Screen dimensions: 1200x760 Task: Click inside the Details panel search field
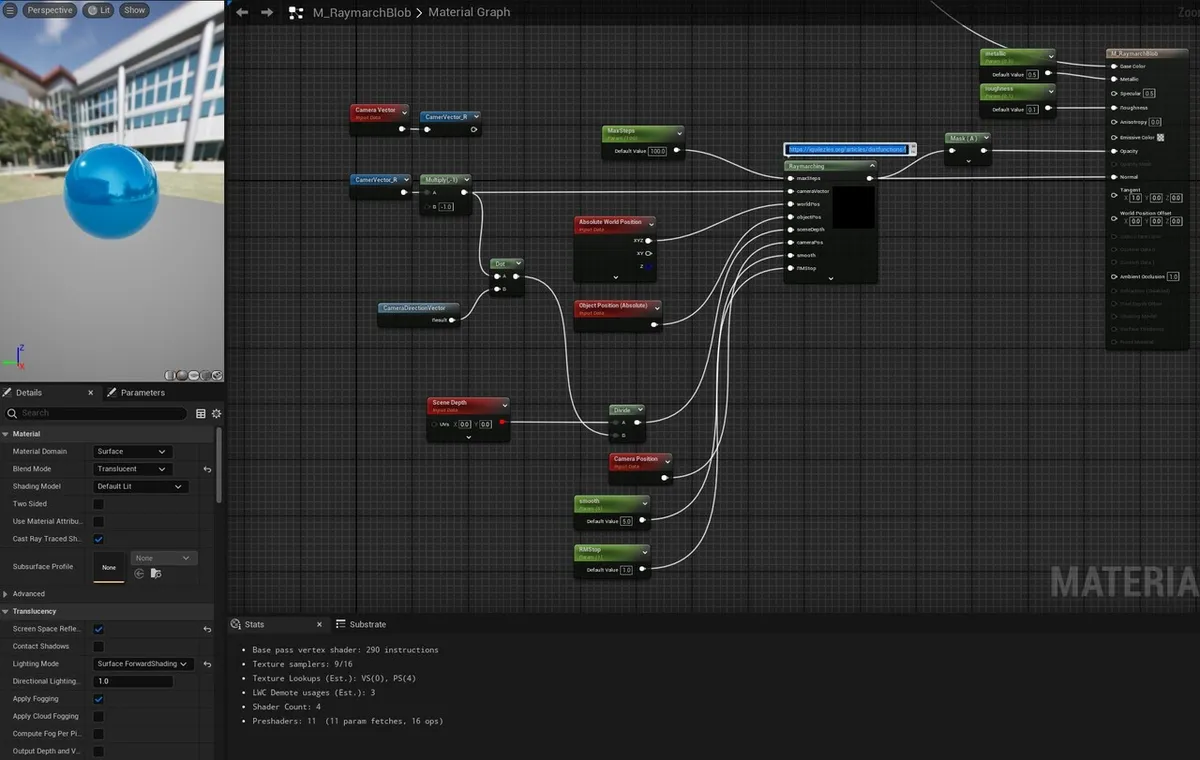100,413
